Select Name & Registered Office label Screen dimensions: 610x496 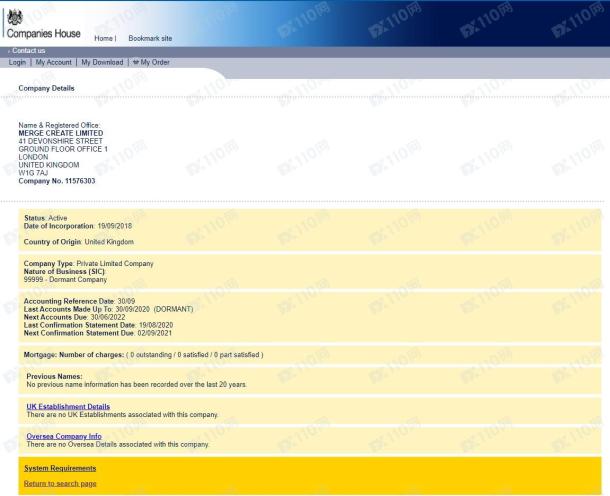tap(59, 125)
